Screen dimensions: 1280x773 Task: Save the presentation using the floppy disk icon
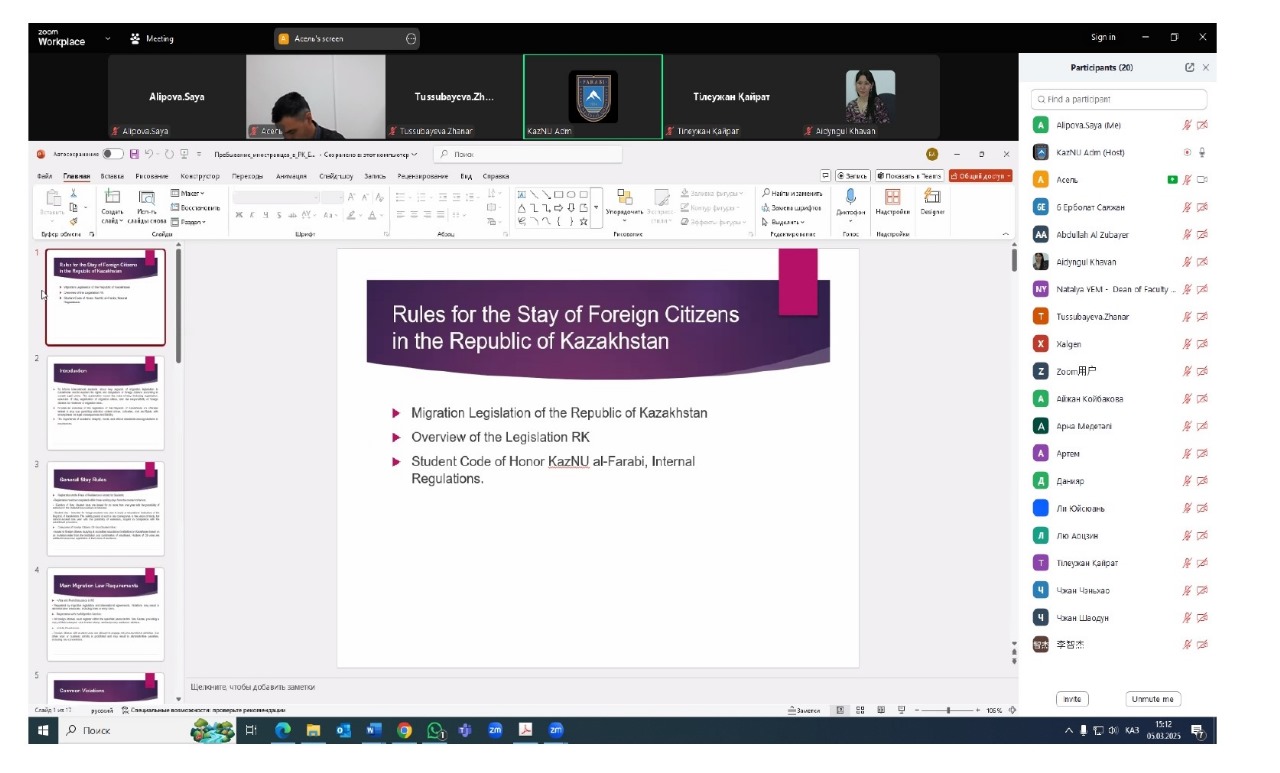pyautogui.click(x=134, y=154)
